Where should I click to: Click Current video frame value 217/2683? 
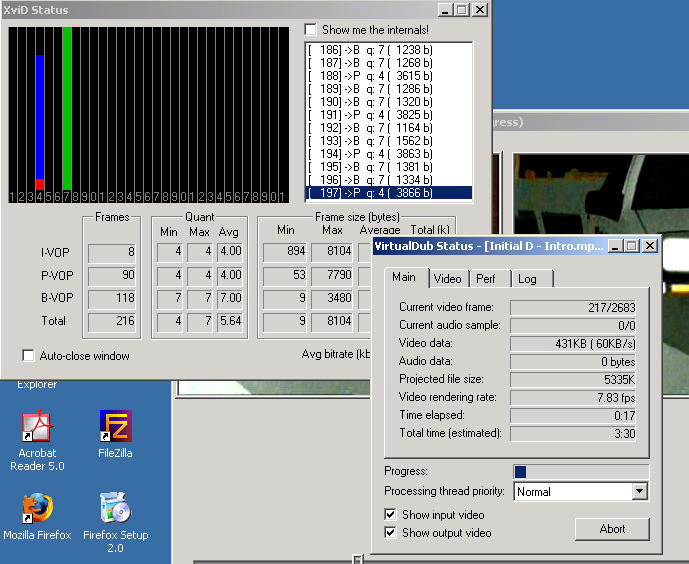click(573, 307)
